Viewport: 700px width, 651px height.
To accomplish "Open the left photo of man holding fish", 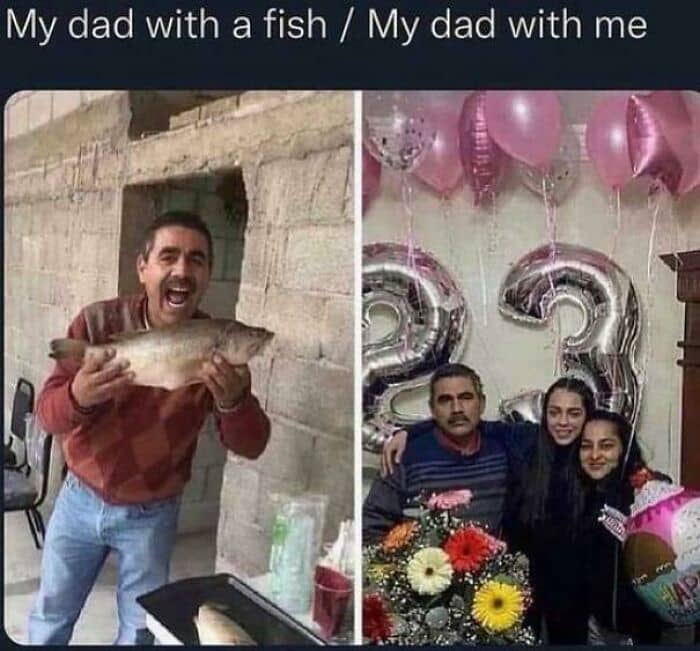I will [x=179, y=368].
